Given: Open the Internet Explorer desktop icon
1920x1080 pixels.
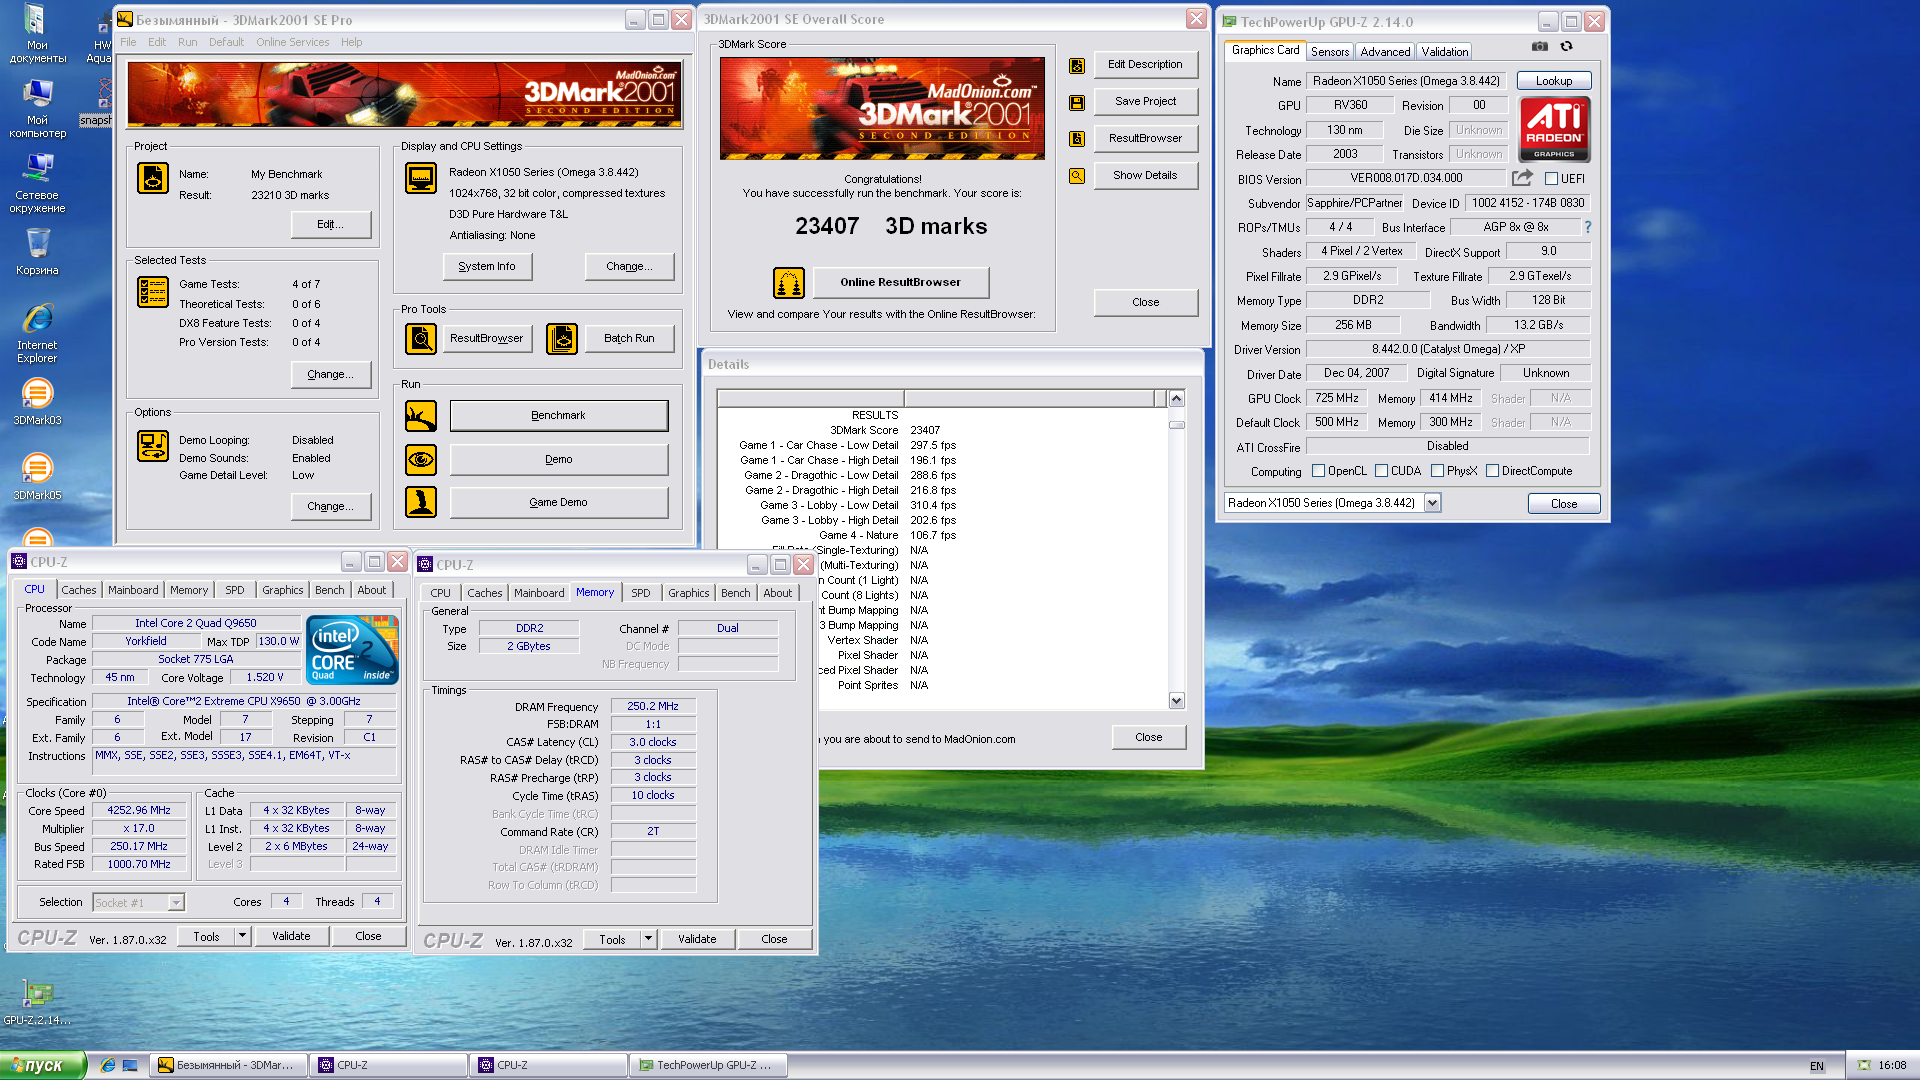Looking at the screenshot, I should coord(37,333).
